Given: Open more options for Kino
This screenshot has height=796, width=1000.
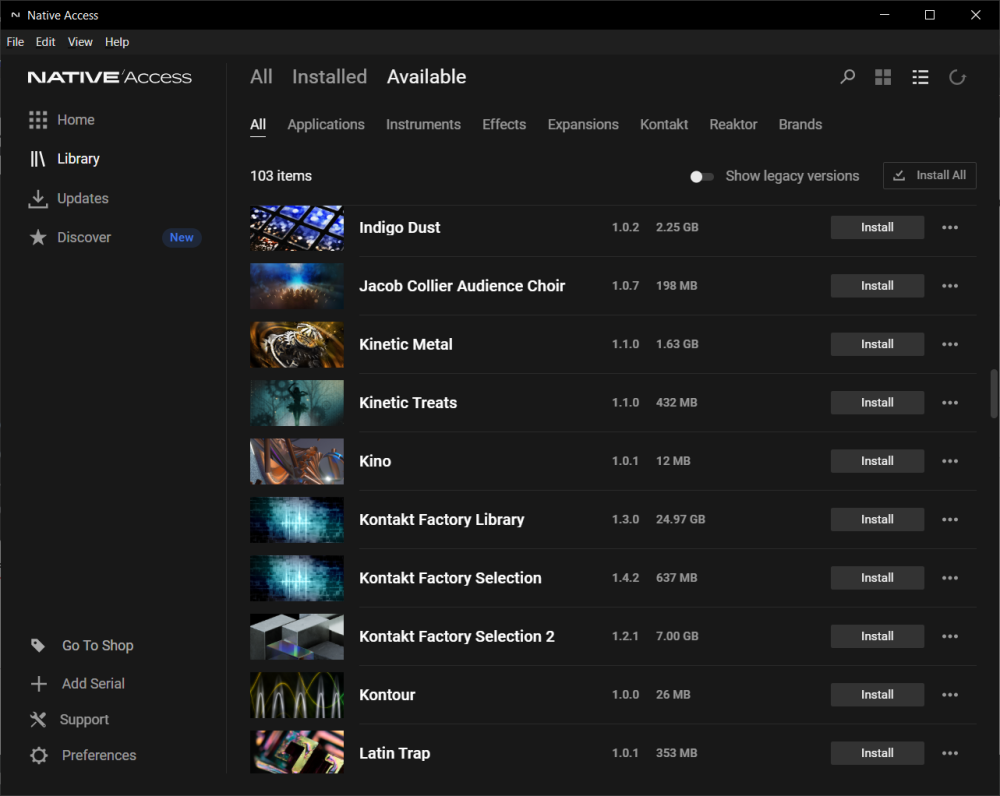Looking at the screenshot, I should point(950,461).
